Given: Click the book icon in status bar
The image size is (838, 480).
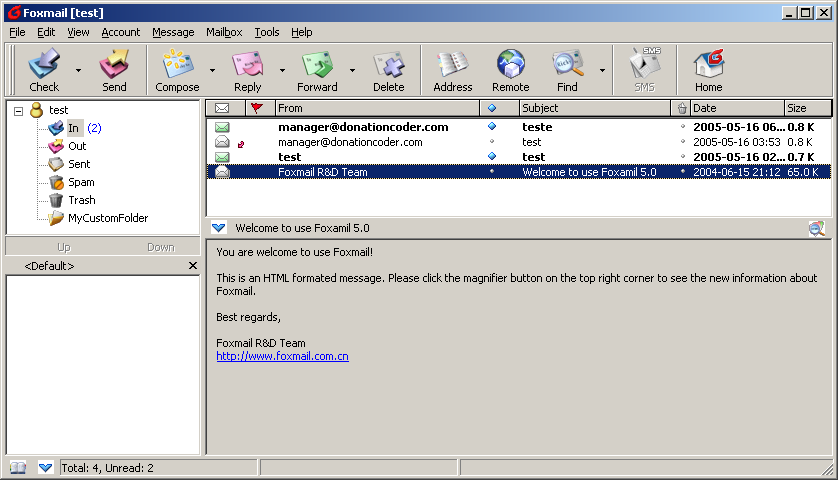Looking at the screenshot, I should pyautogui.click(x=18, y=468).
